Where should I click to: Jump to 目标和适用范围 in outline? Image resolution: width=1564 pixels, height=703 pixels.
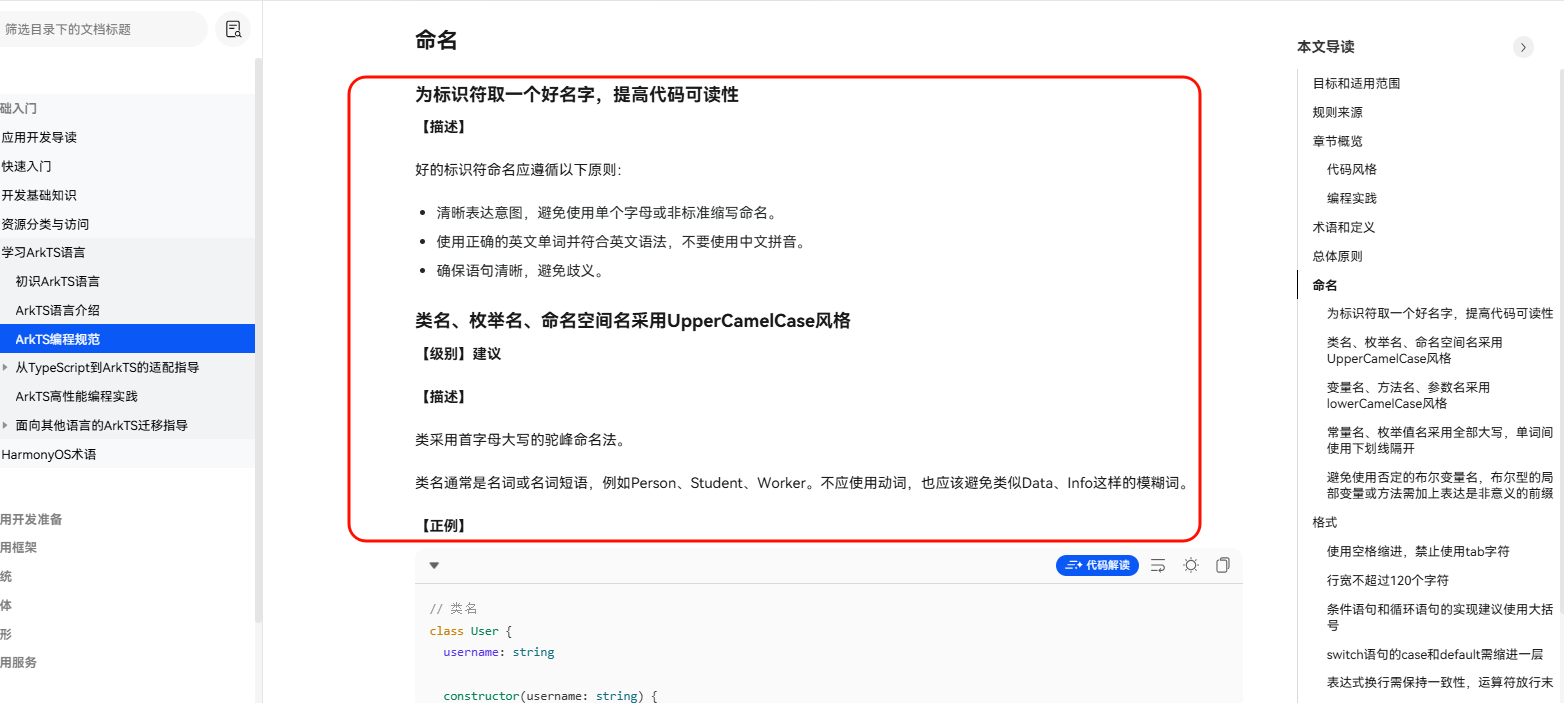point(1356,83)
